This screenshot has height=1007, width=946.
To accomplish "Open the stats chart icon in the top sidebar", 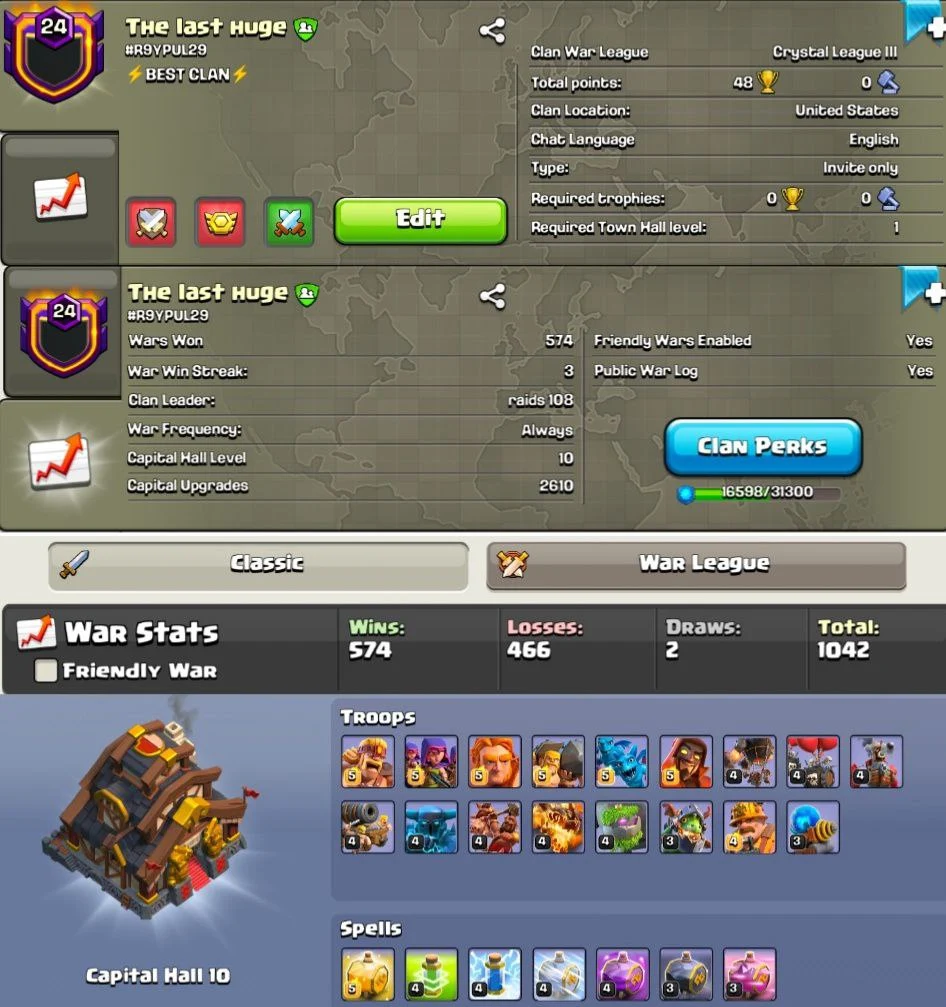I will [x=60, y=196].
